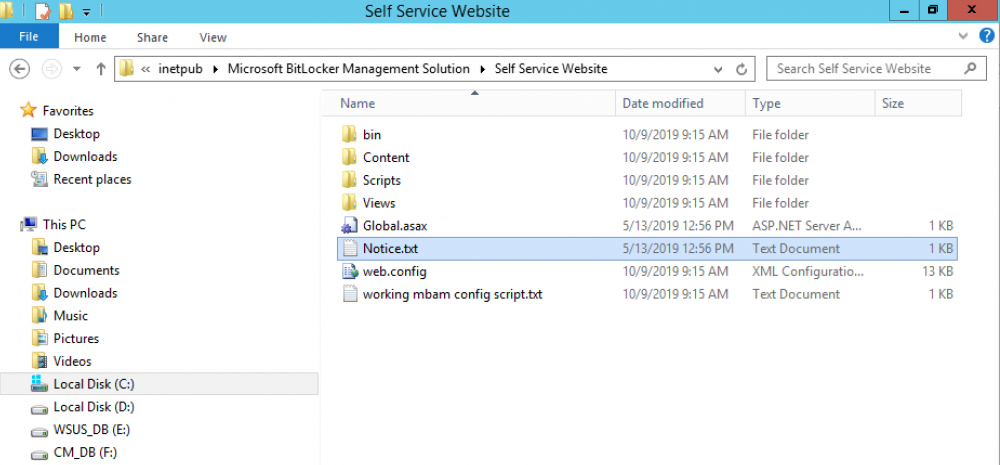Select the Scripts folder icon
The height and width of the screenshot is (465, 1000).
coord(349,180)
